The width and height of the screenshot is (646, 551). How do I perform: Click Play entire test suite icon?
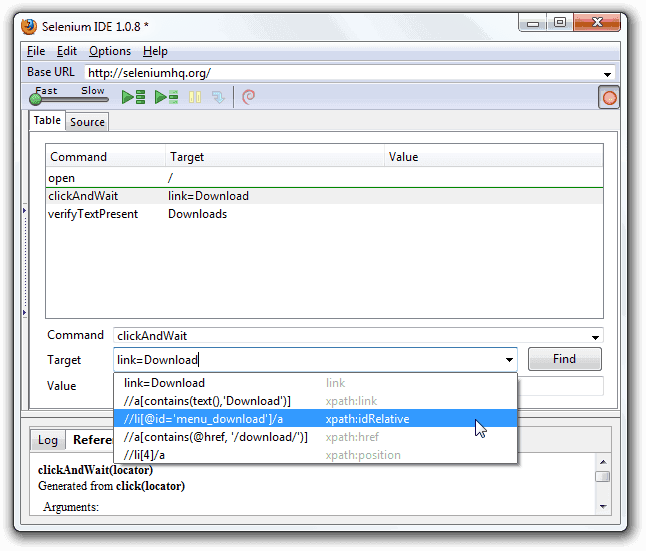click(133, 97)
